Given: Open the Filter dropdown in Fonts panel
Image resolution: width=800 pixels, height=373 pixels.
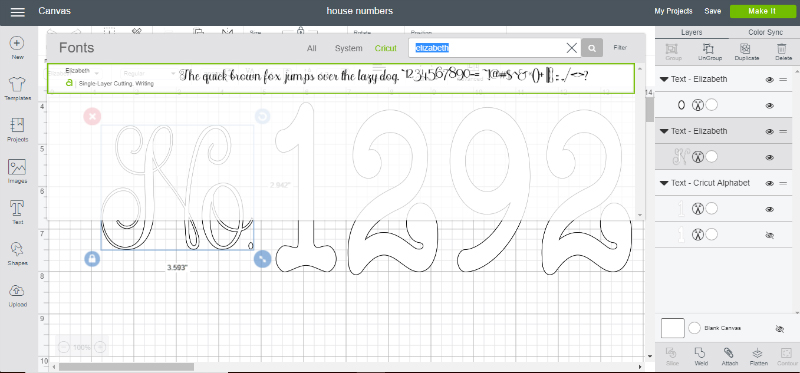Looking at the screenshot, I should (620, 47).
